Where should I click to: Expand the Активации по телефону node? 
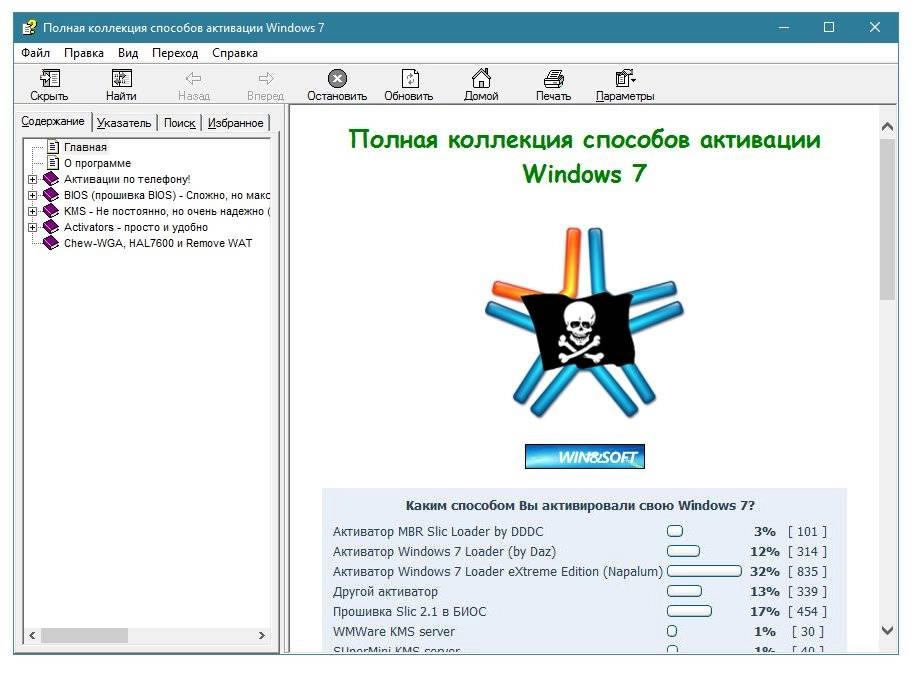pos(33,179)
